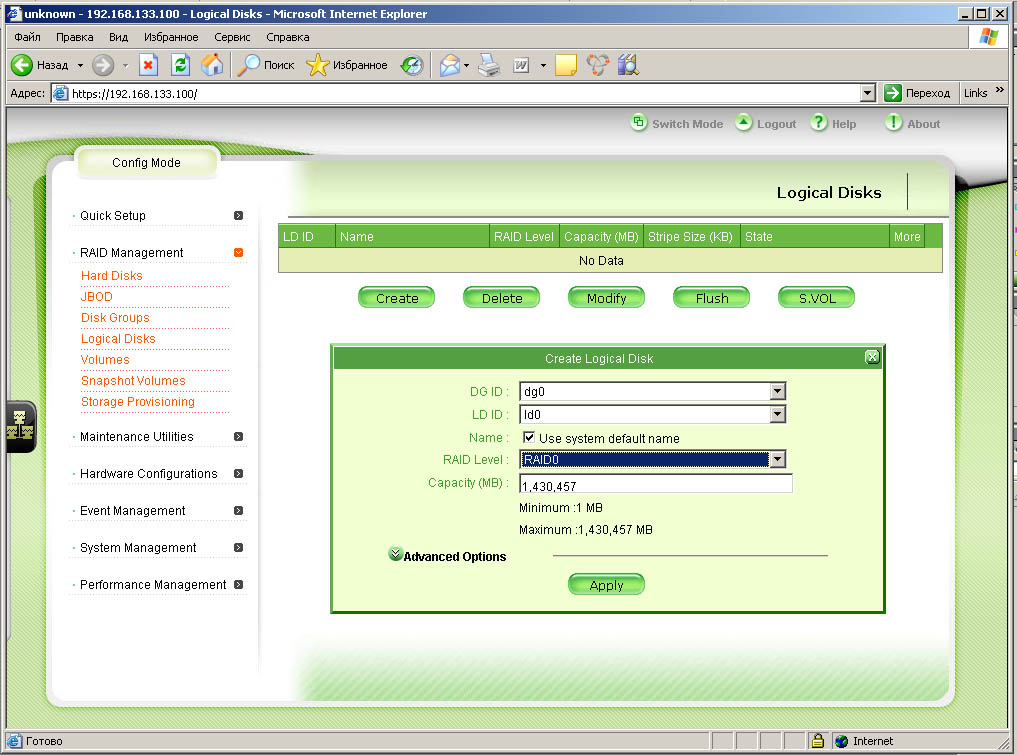Open the RAID Level dropdown

tap(778, 459)
